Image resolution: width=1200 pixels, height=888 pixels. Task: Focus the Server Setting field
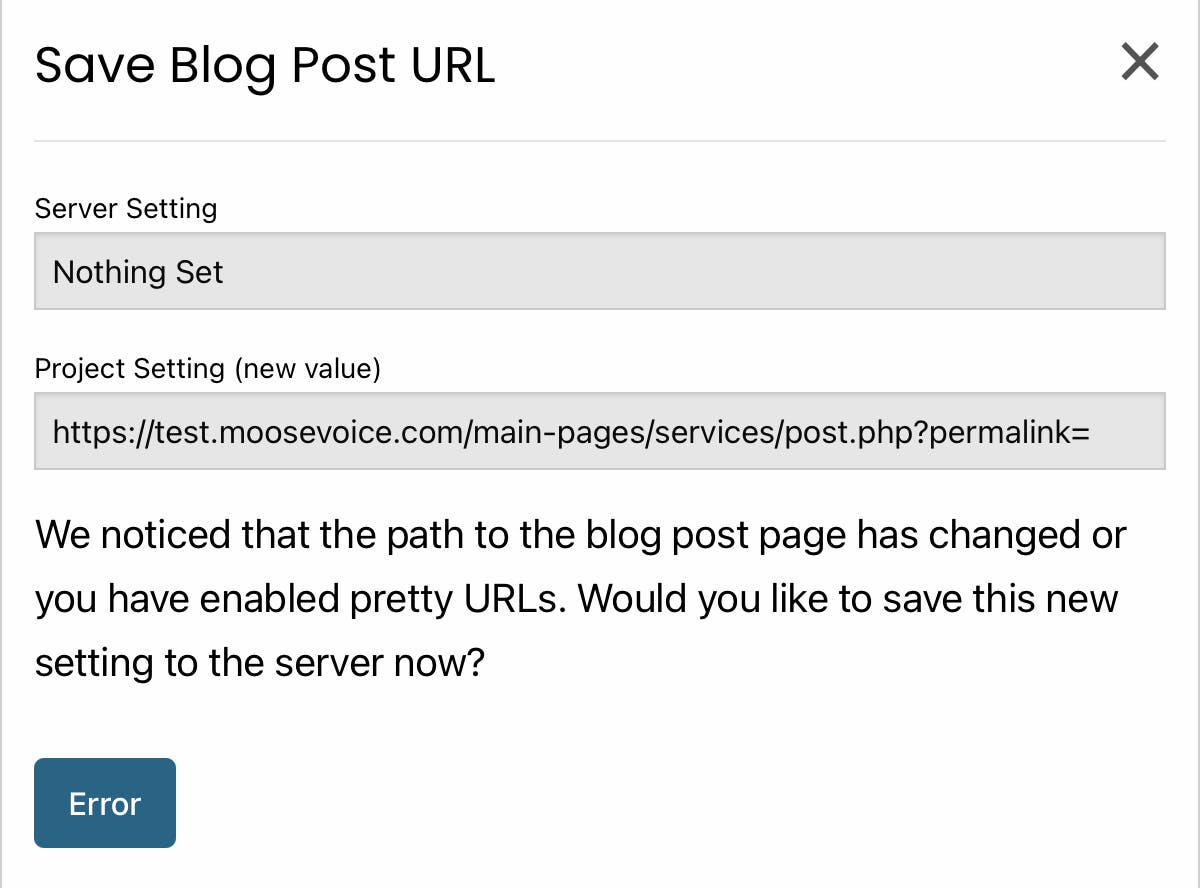600,271
